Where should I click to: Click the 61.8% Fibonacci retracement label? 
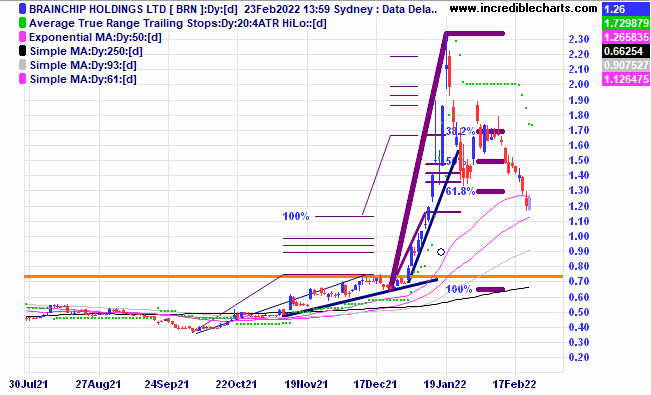(x=460, y=191)
